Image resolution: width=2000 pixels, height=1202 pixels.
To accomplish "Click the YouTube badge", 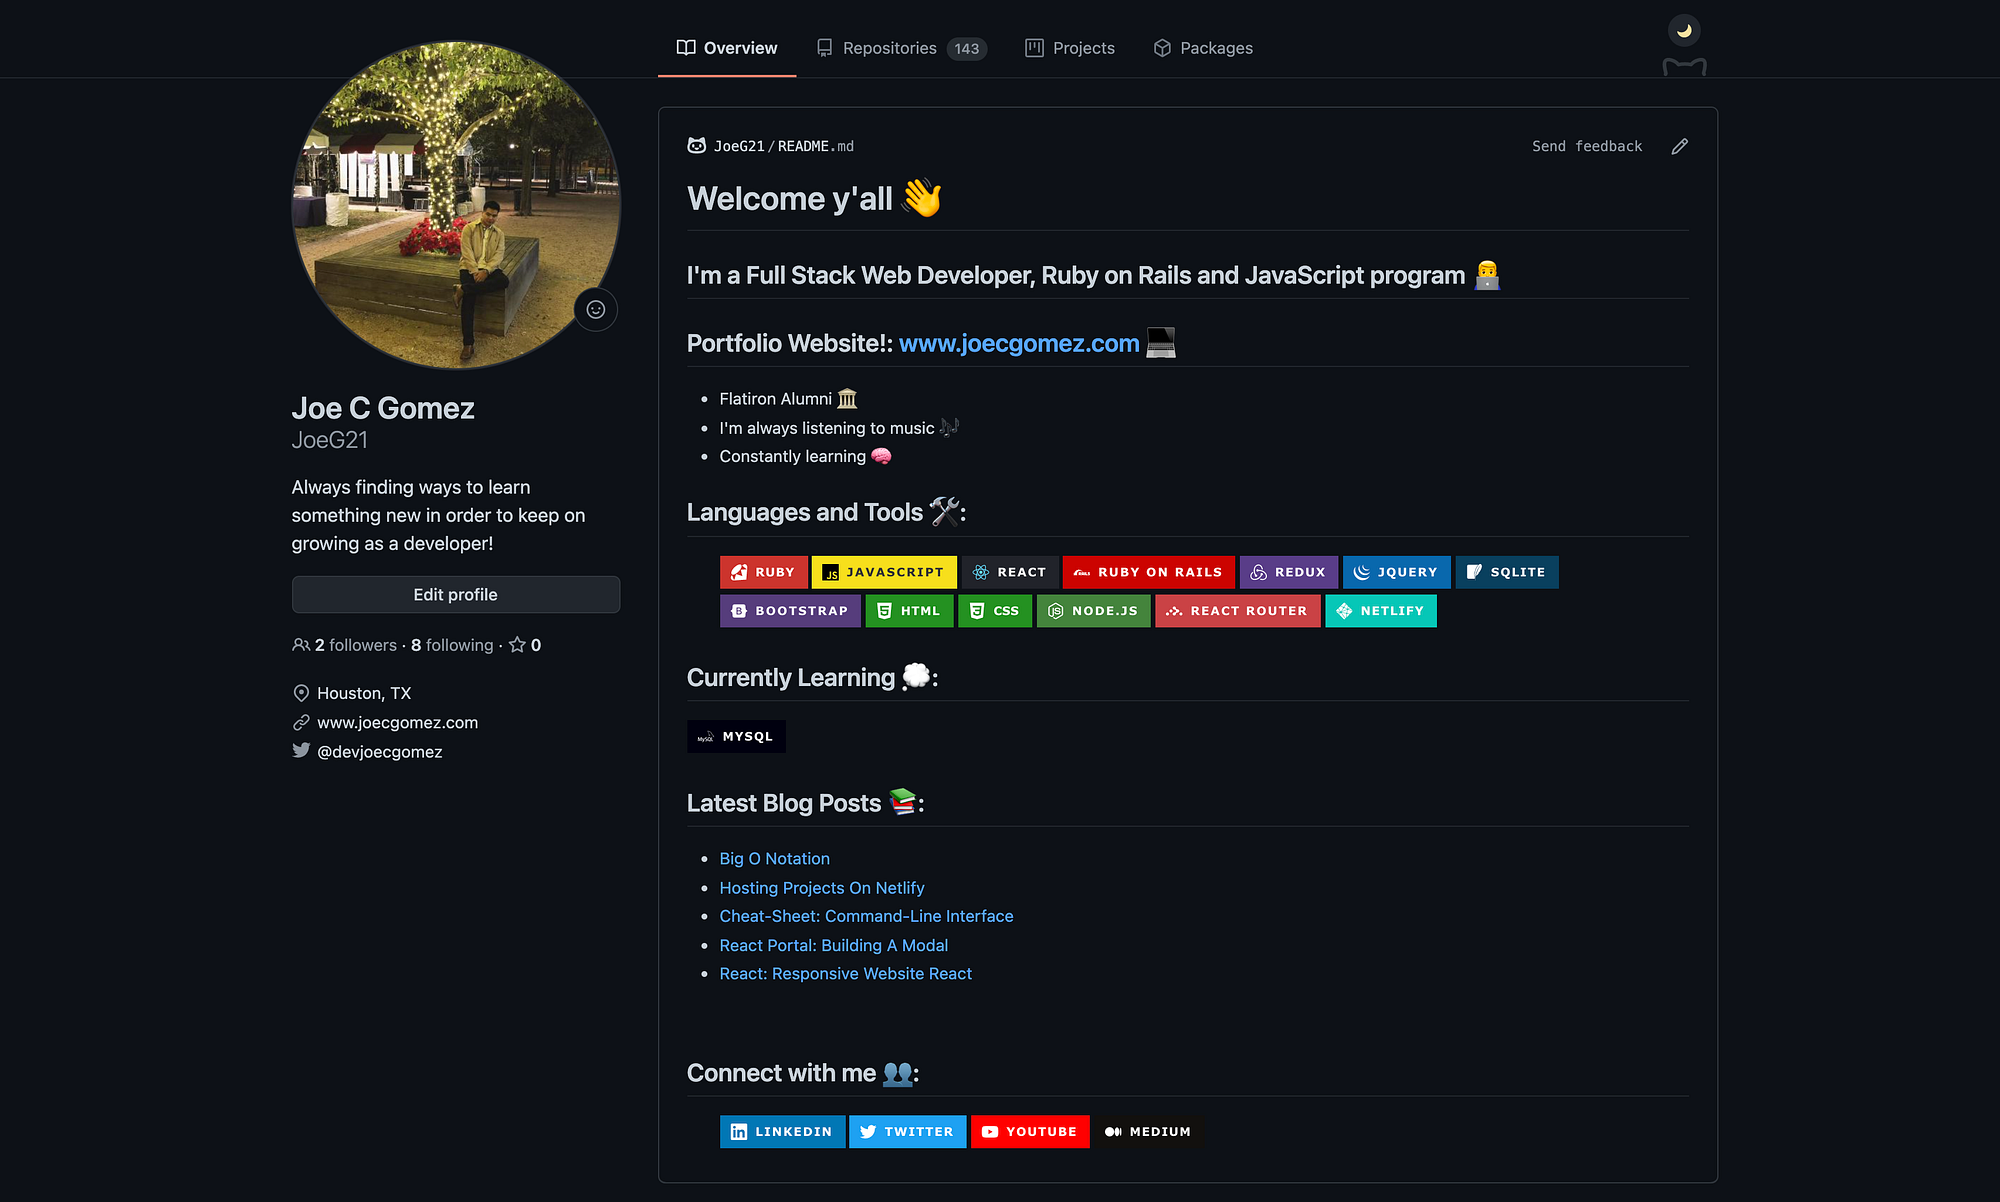I will [1030, 1131].
